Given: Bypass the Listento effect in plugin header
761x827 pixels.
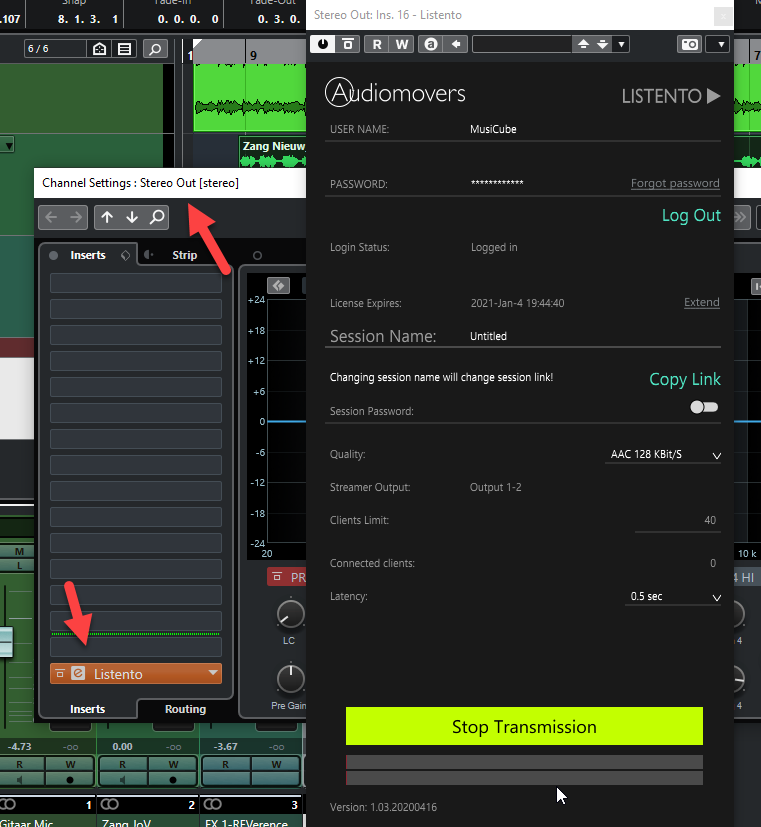Looking at the screenshot, I should [x=348, y=44].
